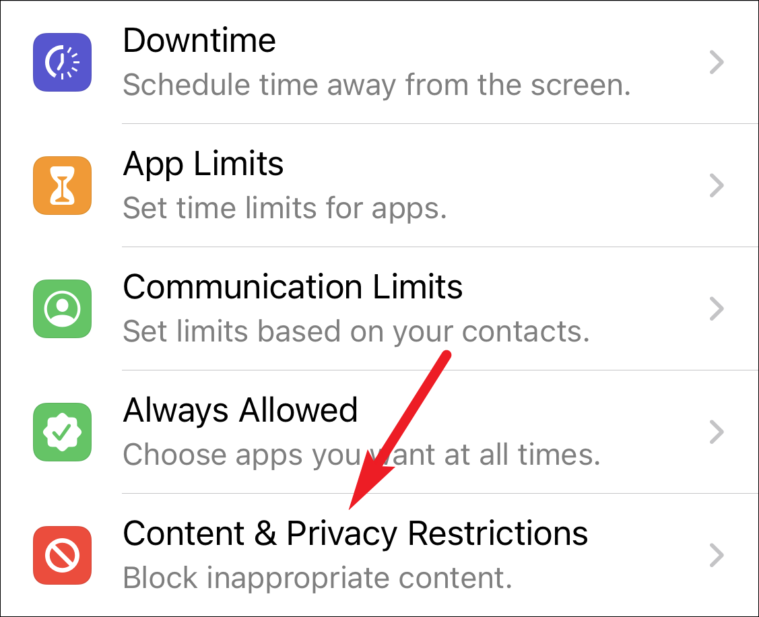Open the App Limits chevron arrow
Screen dimensions: 759x617
pos(717,185)
